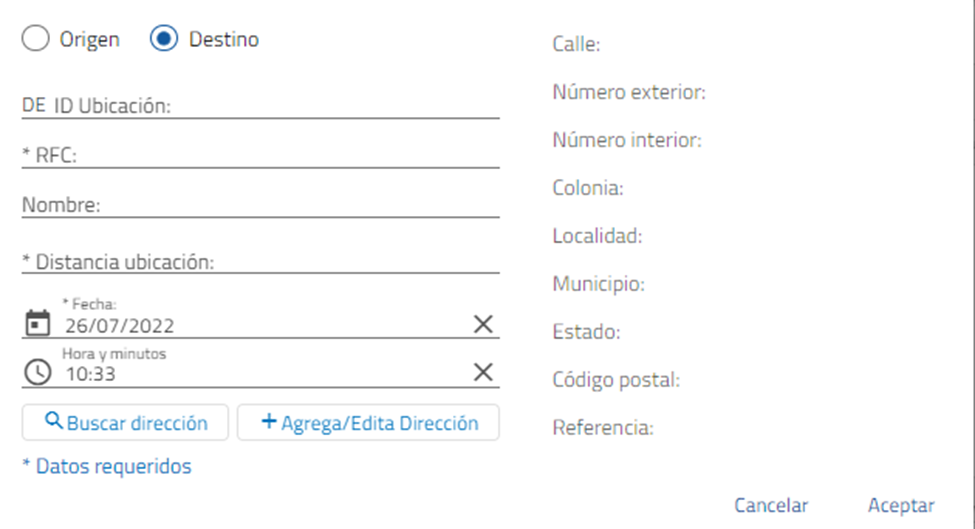Click the Fecha date field 26/07/2022
The height and width of the screenshot is (529, 975).
(260, 325)
